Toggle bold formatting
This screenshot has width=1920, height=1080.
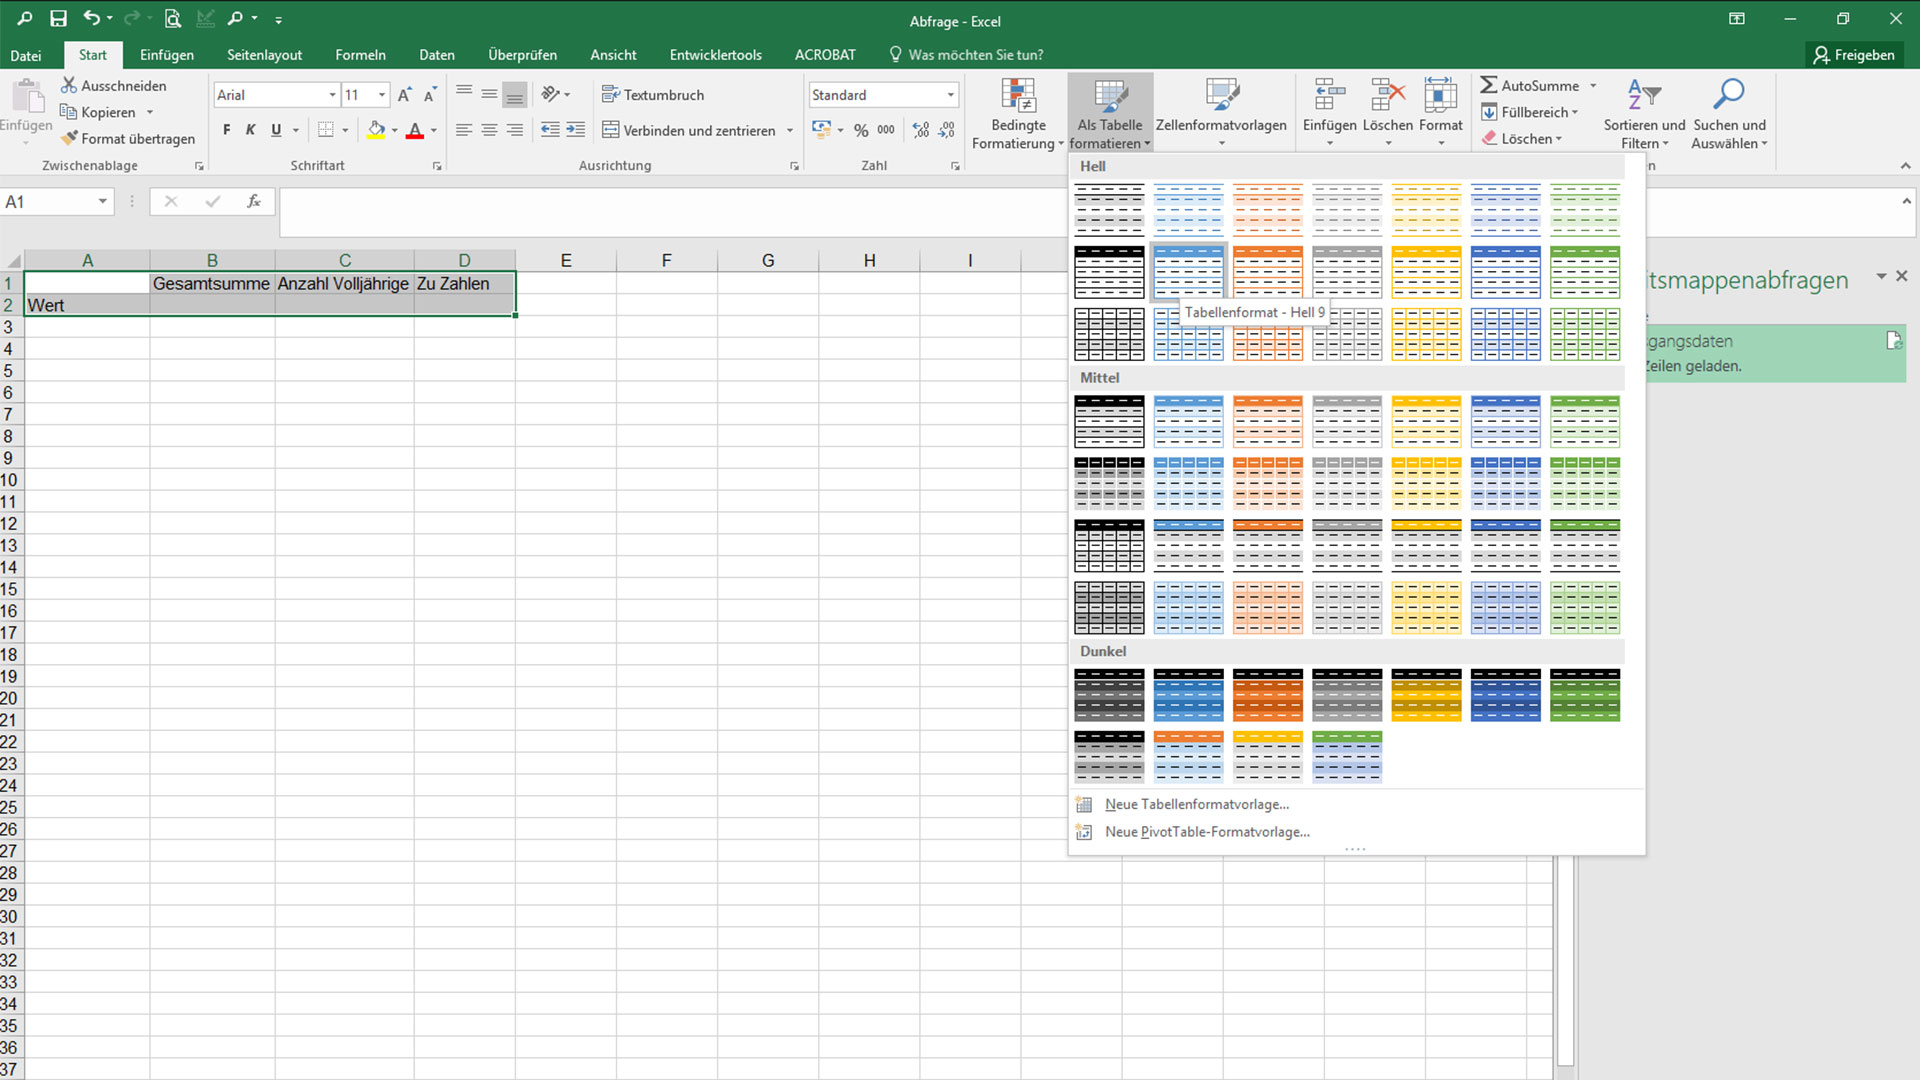click(x=226, y=129)
